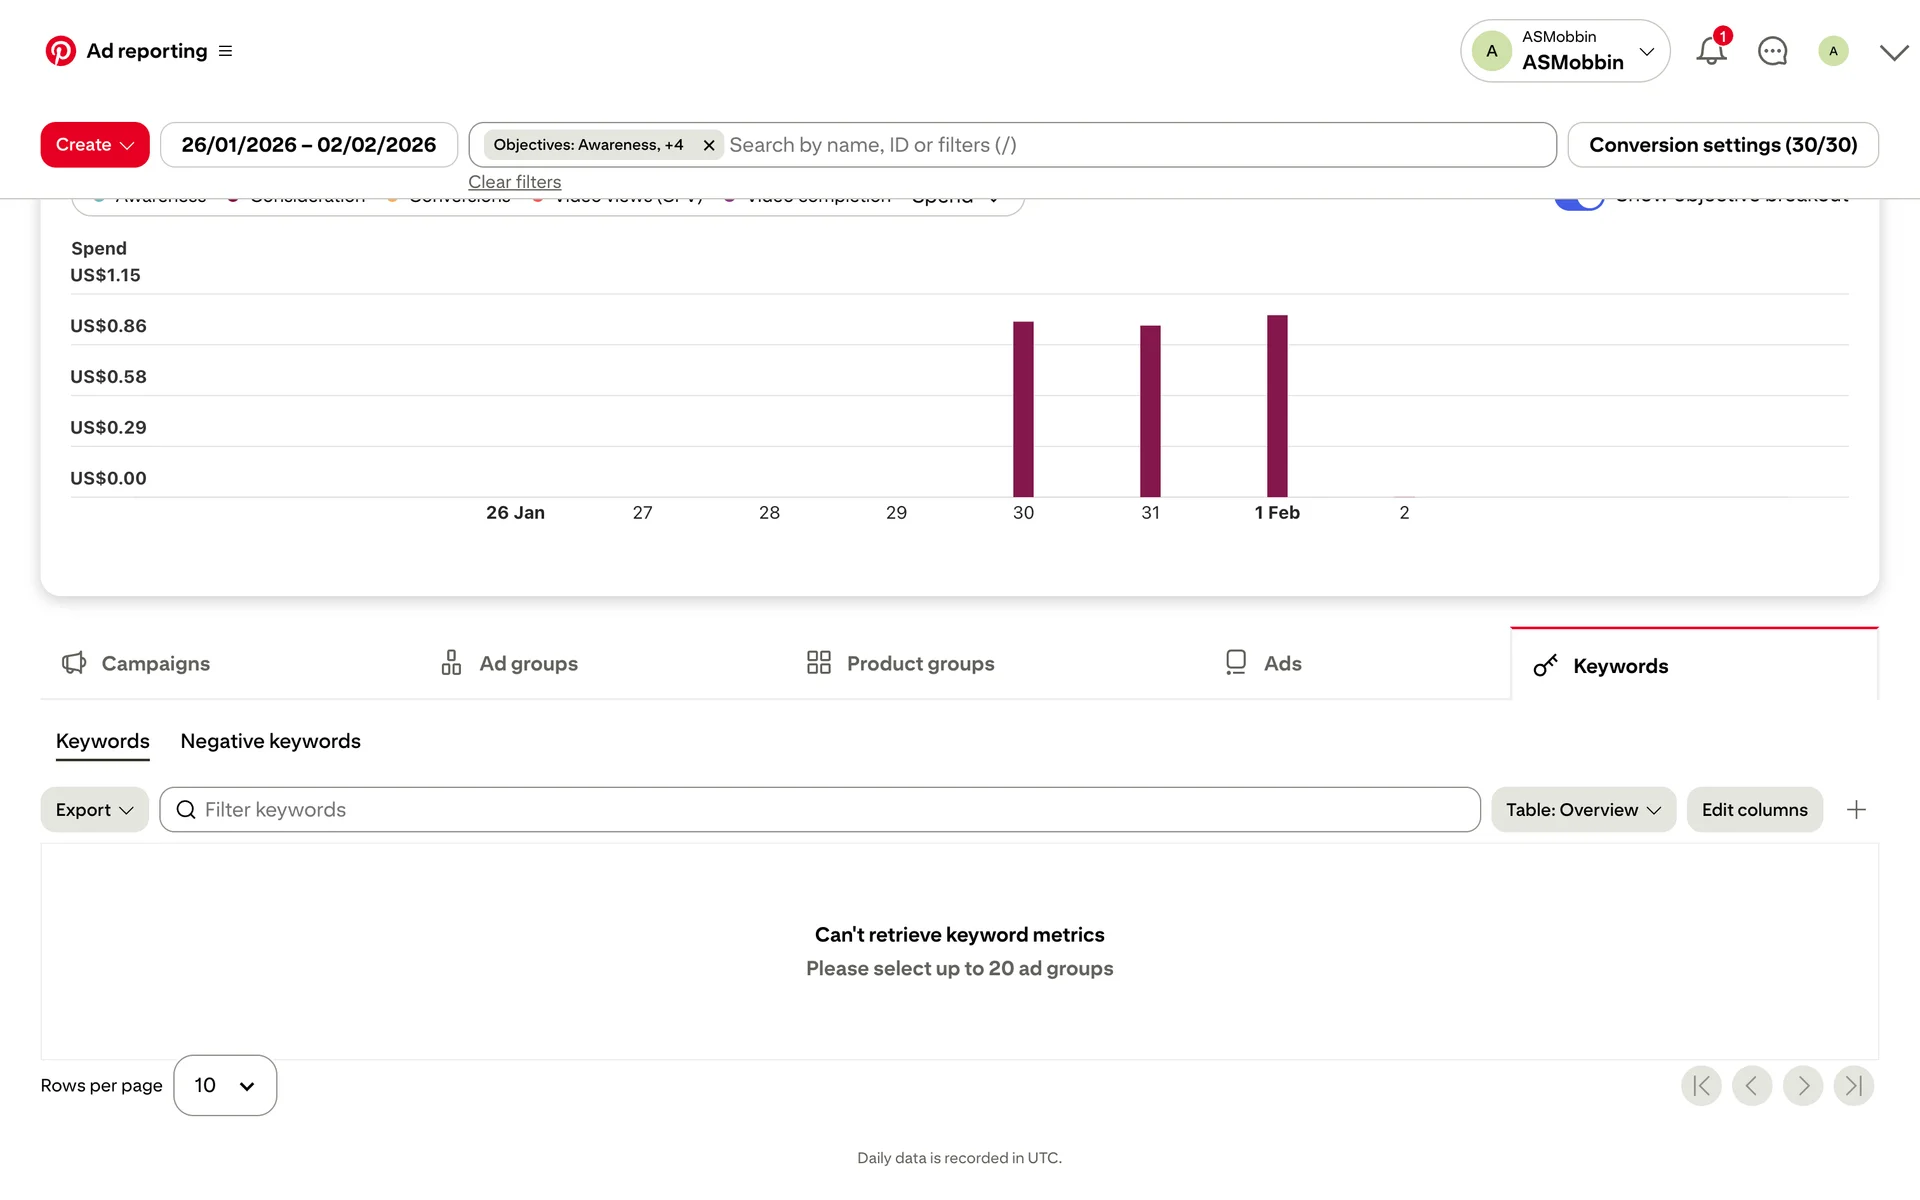1920x1200 pixels.
Task: Open the Rows per page selector
Action: click(225, 1086)
